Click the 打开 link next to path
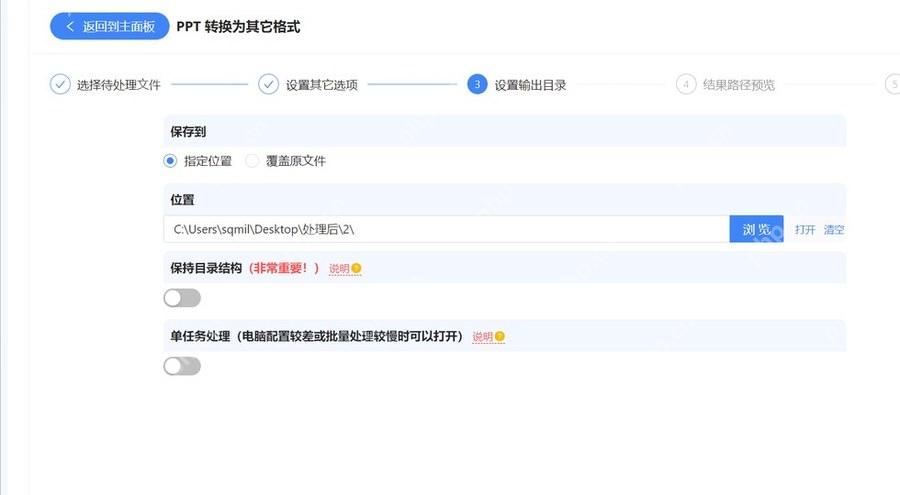Viewport: 900px width, 495px height. coord(805,230)
